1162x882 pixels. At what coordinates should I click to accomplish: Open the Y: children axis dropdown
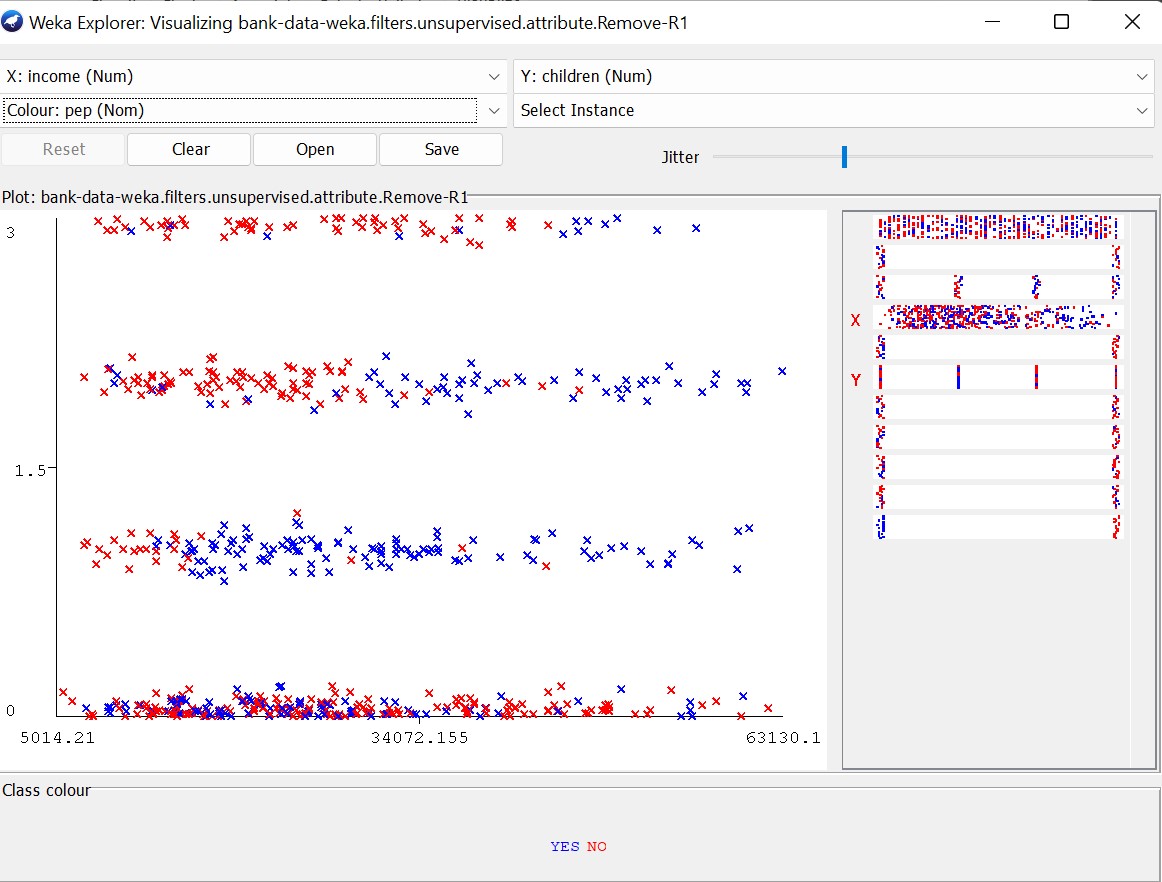click(x=835, y=76)
